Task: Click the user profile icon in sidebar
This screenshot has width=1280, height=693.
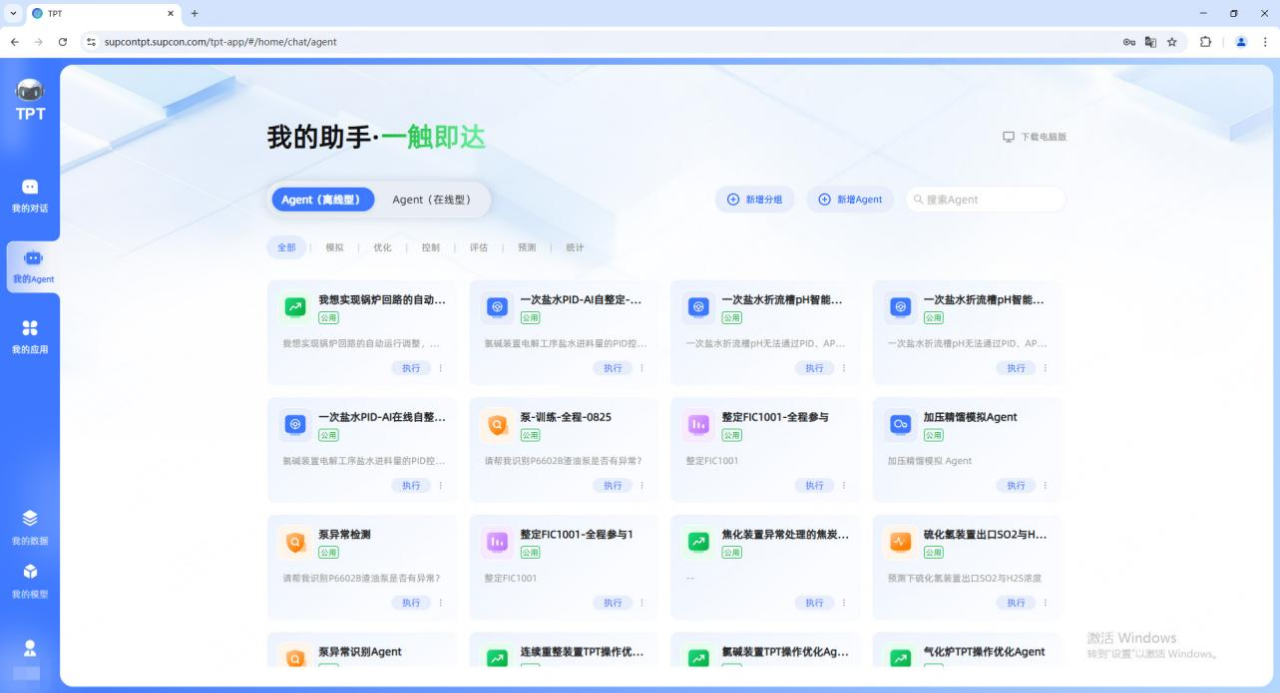Action: click(x=30, y=648)
